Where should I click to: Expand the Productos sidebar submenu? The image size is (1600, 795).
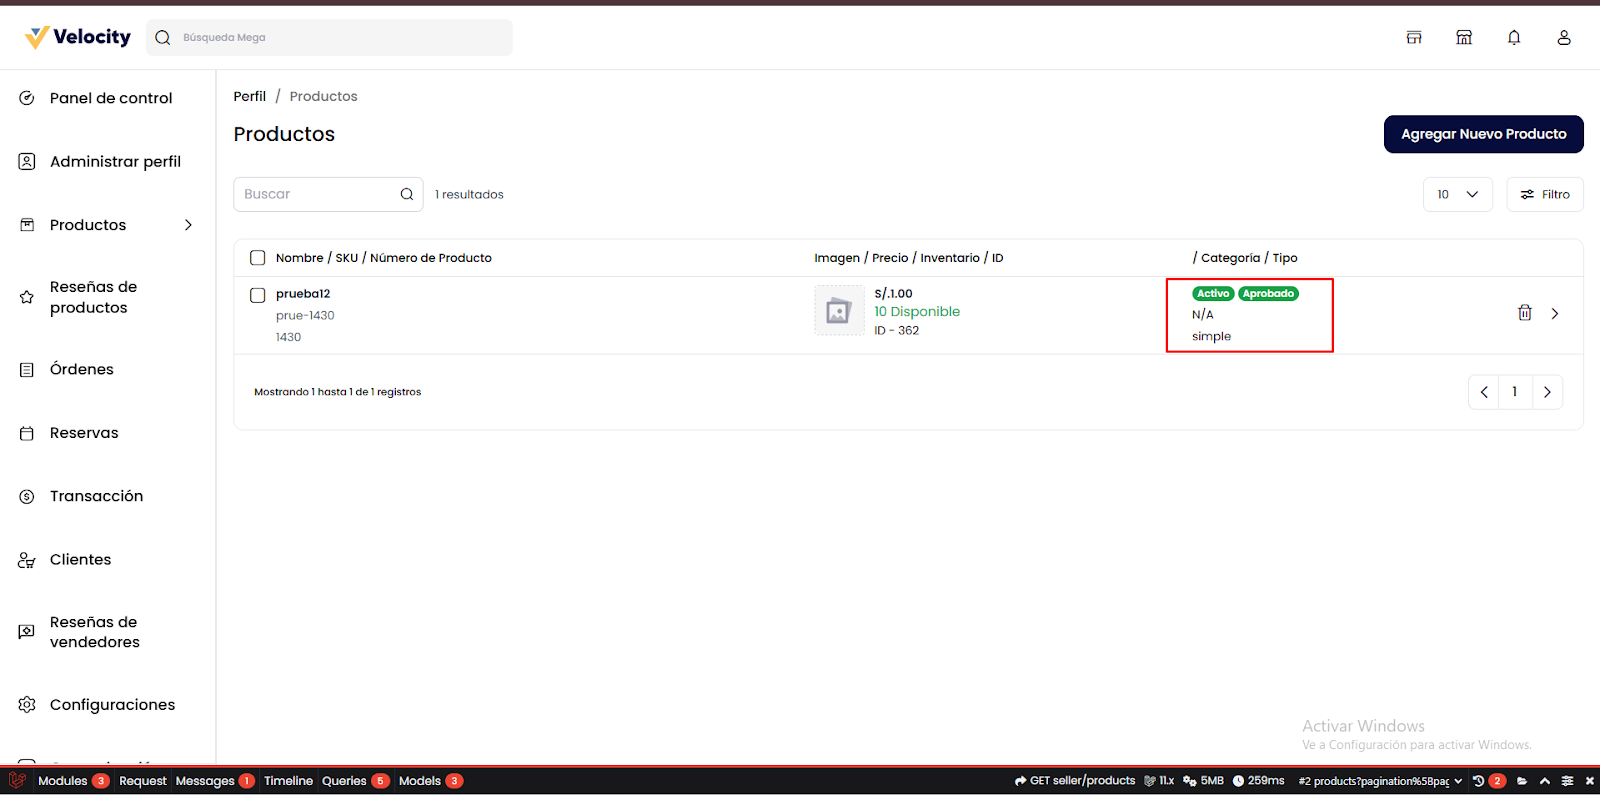[188, 225]
